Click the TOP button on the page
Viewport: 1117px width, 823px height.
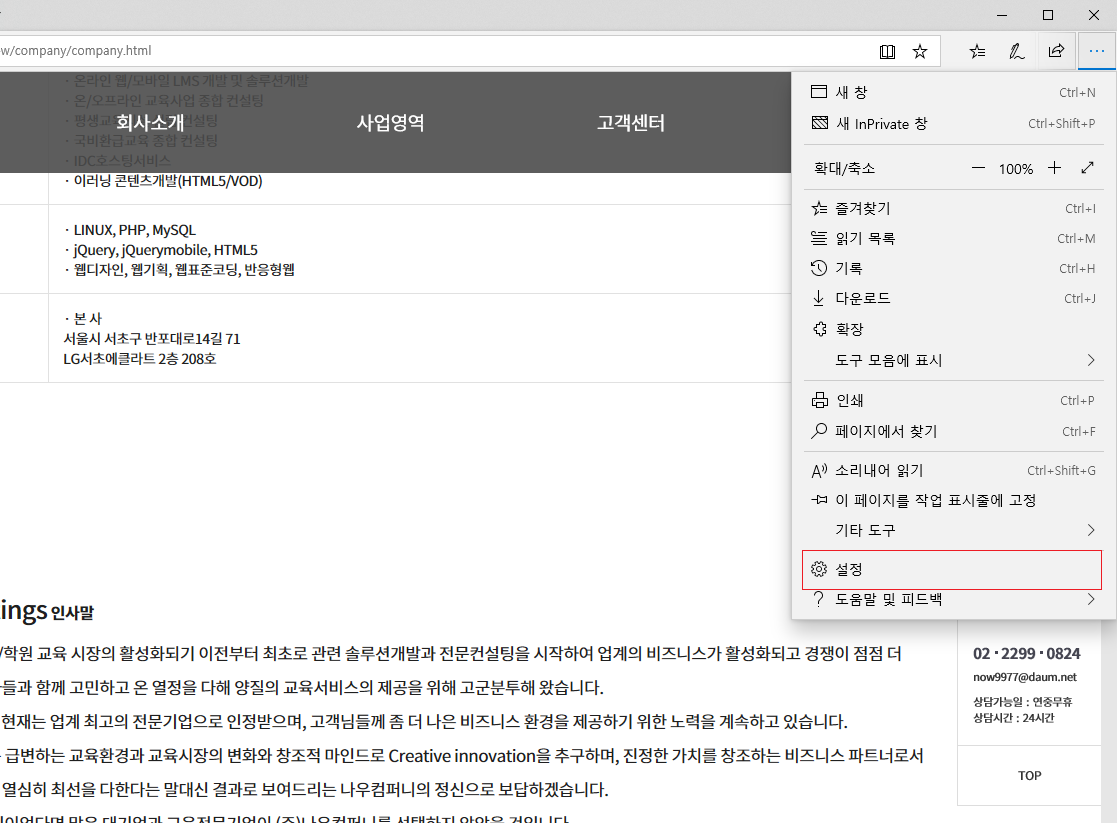pos(1029,775)
